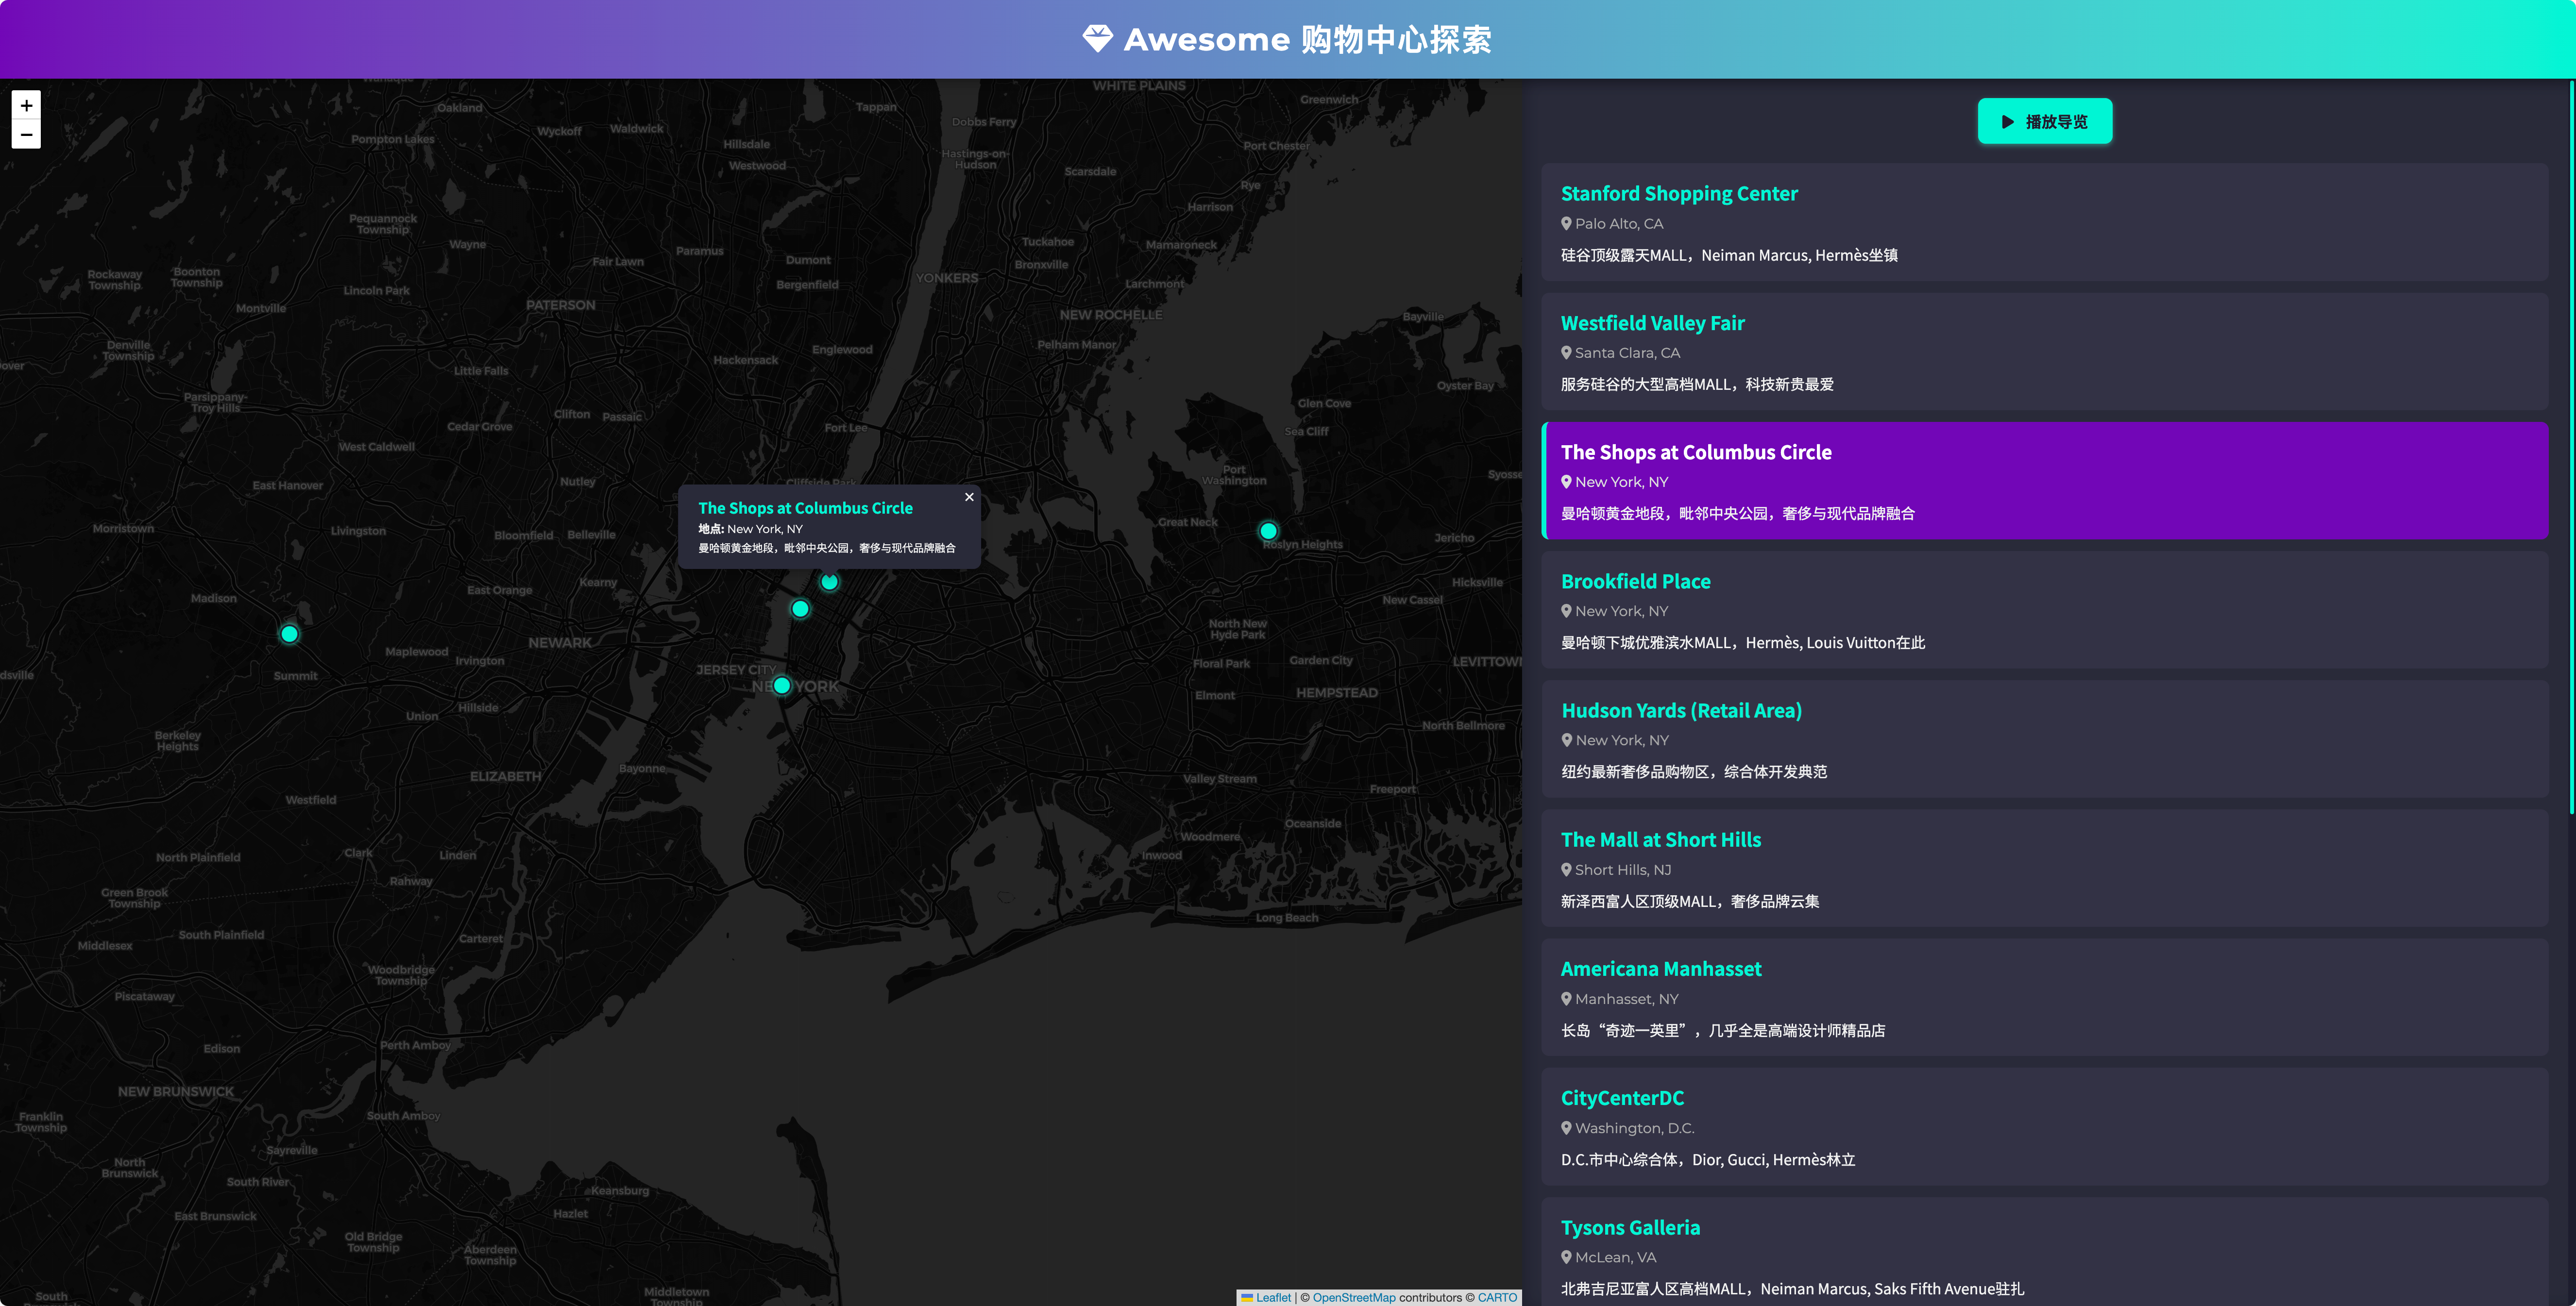Screen dimensions: 2576x1306
Task: Click the 硅谷顶级露天MALL description text
Action: 1729,255
